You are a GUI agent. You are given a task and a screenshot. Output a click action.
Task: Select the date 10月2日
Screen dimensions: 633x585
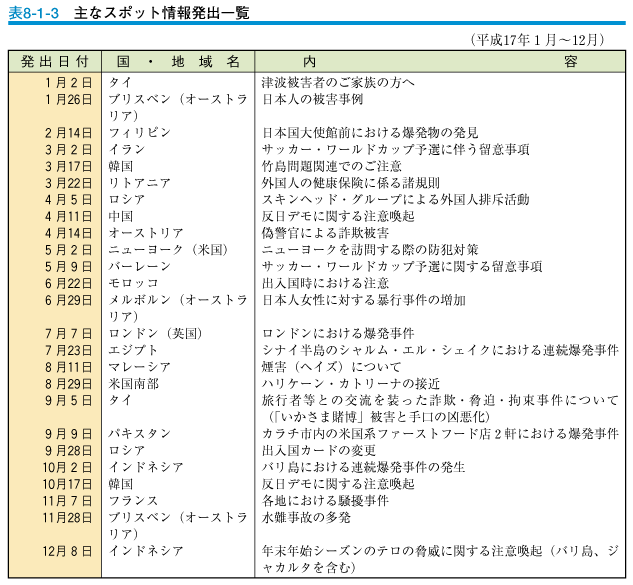point(67,468)
